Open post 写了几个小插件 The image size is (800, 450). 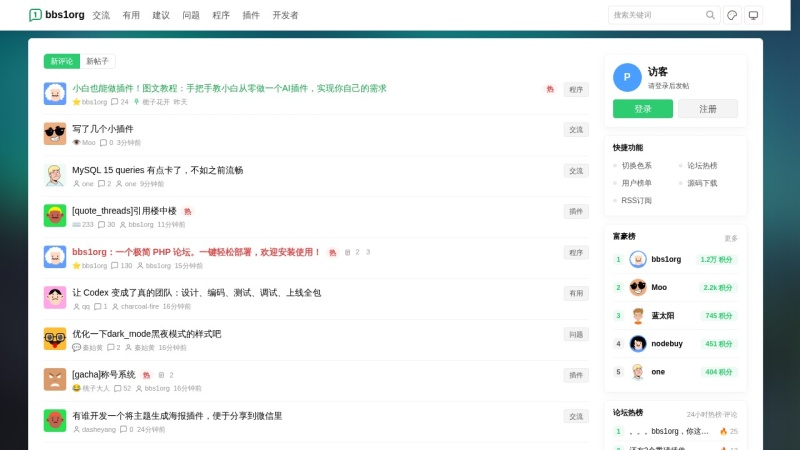pos(103,129)
